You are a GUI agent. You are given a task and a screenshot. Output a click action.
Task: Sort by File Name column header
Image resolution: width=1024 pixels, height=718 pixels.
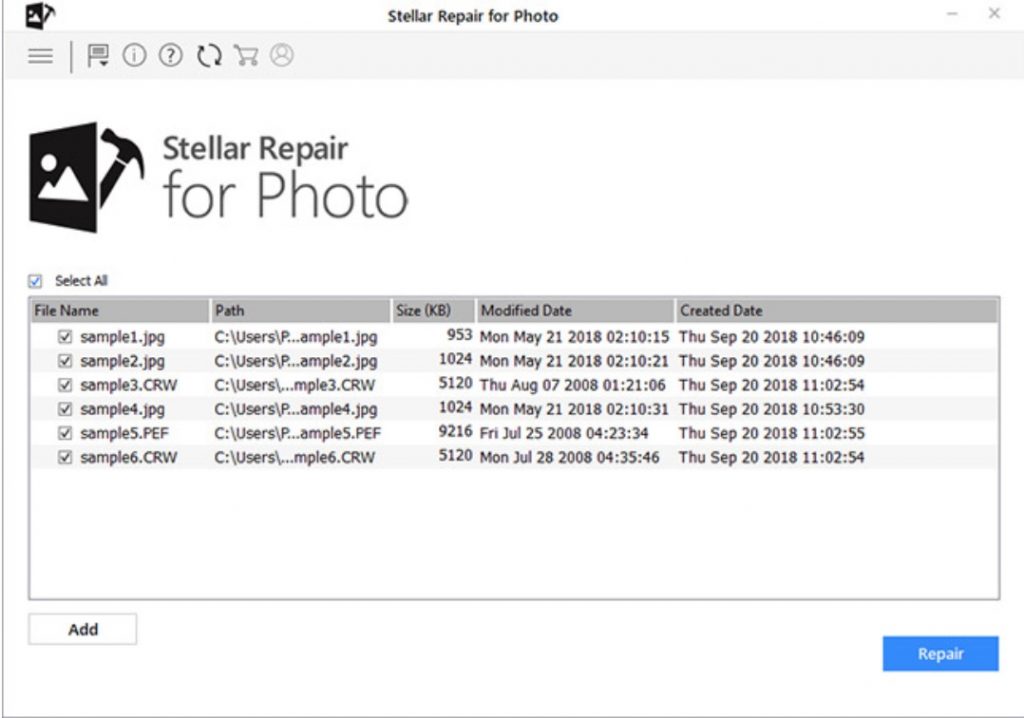click(x=119, y=310)
